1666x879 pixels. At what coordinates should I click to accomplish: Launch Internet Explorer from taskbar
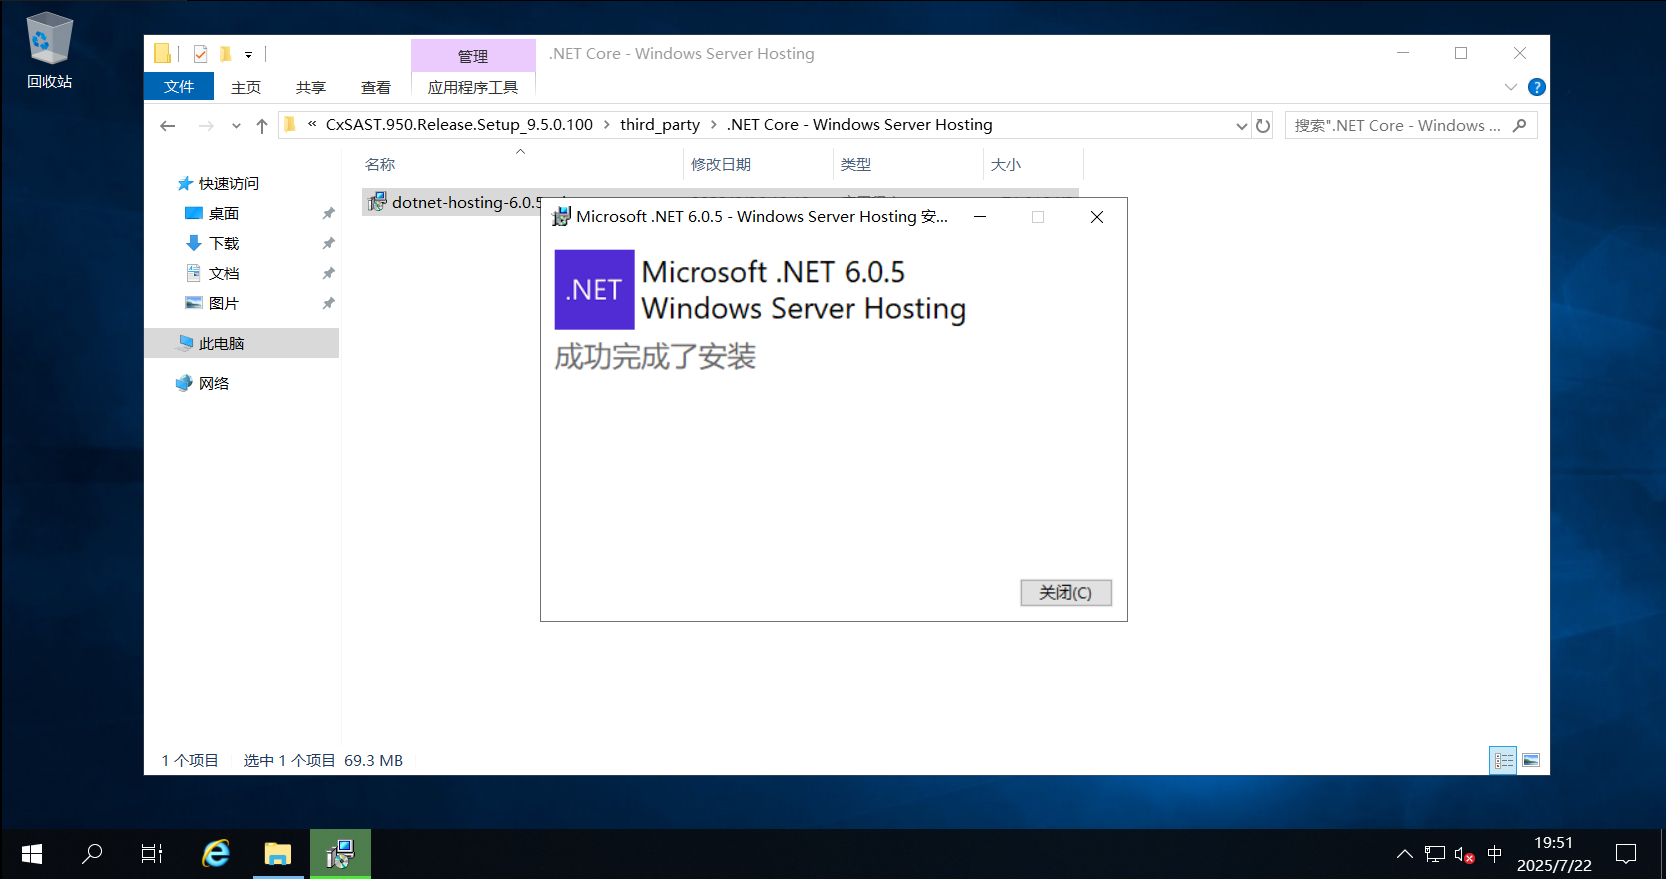click(x=216, y=854)
